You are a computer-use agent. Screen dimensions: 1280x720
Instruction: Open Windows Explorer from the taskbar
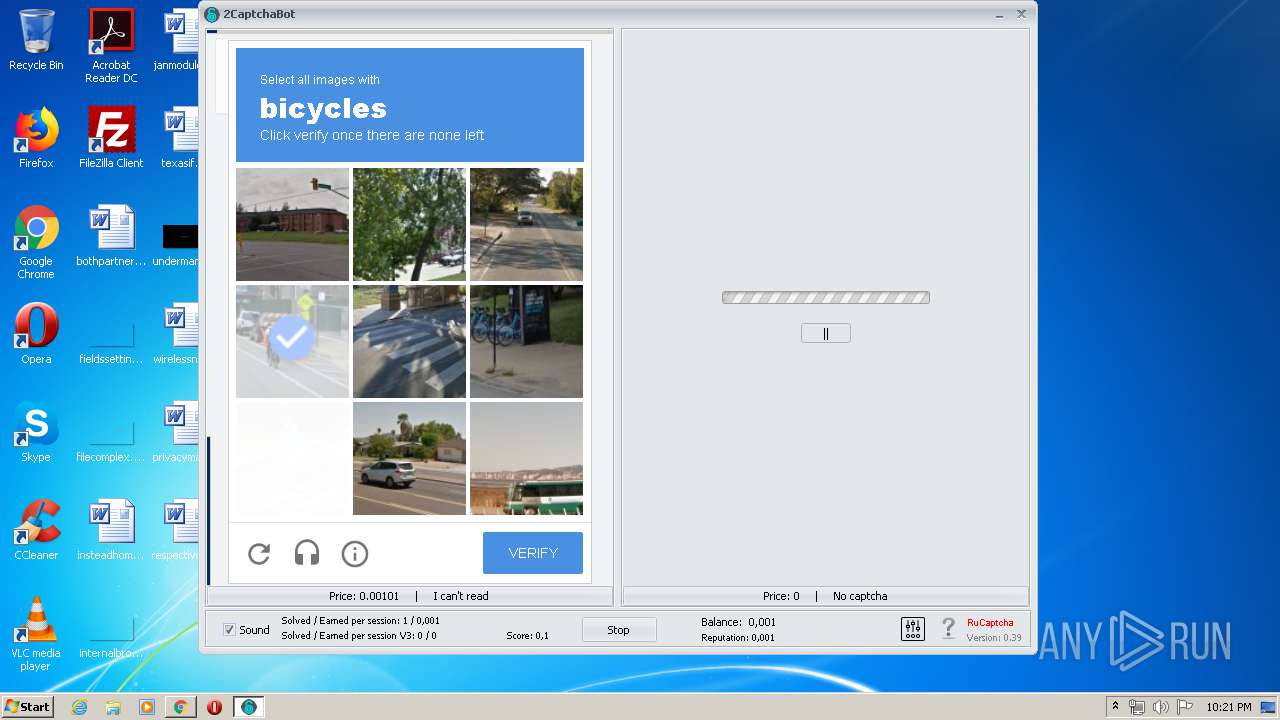(113, 707)
